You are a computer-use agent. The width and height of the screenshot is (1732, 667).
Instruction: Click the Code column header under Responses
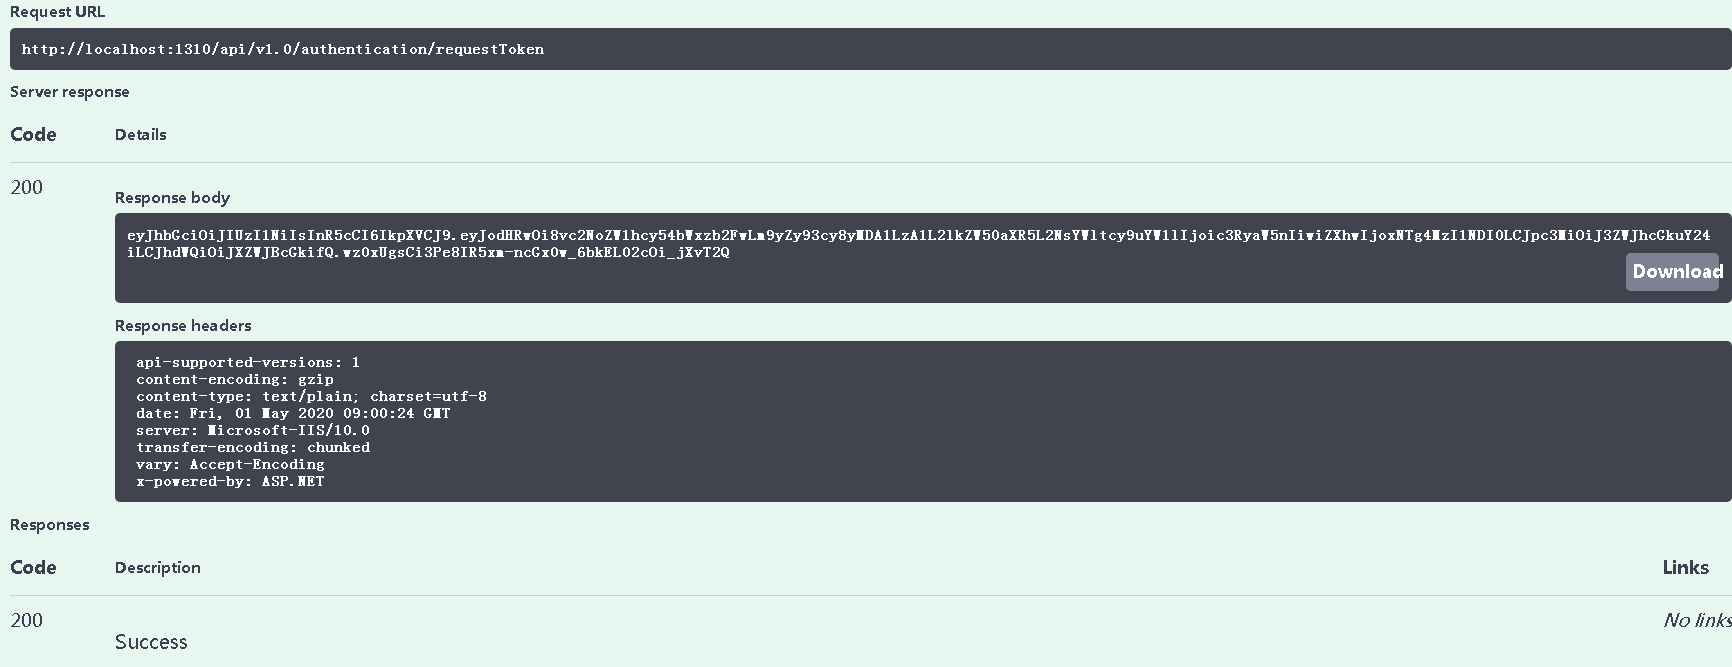33,567
